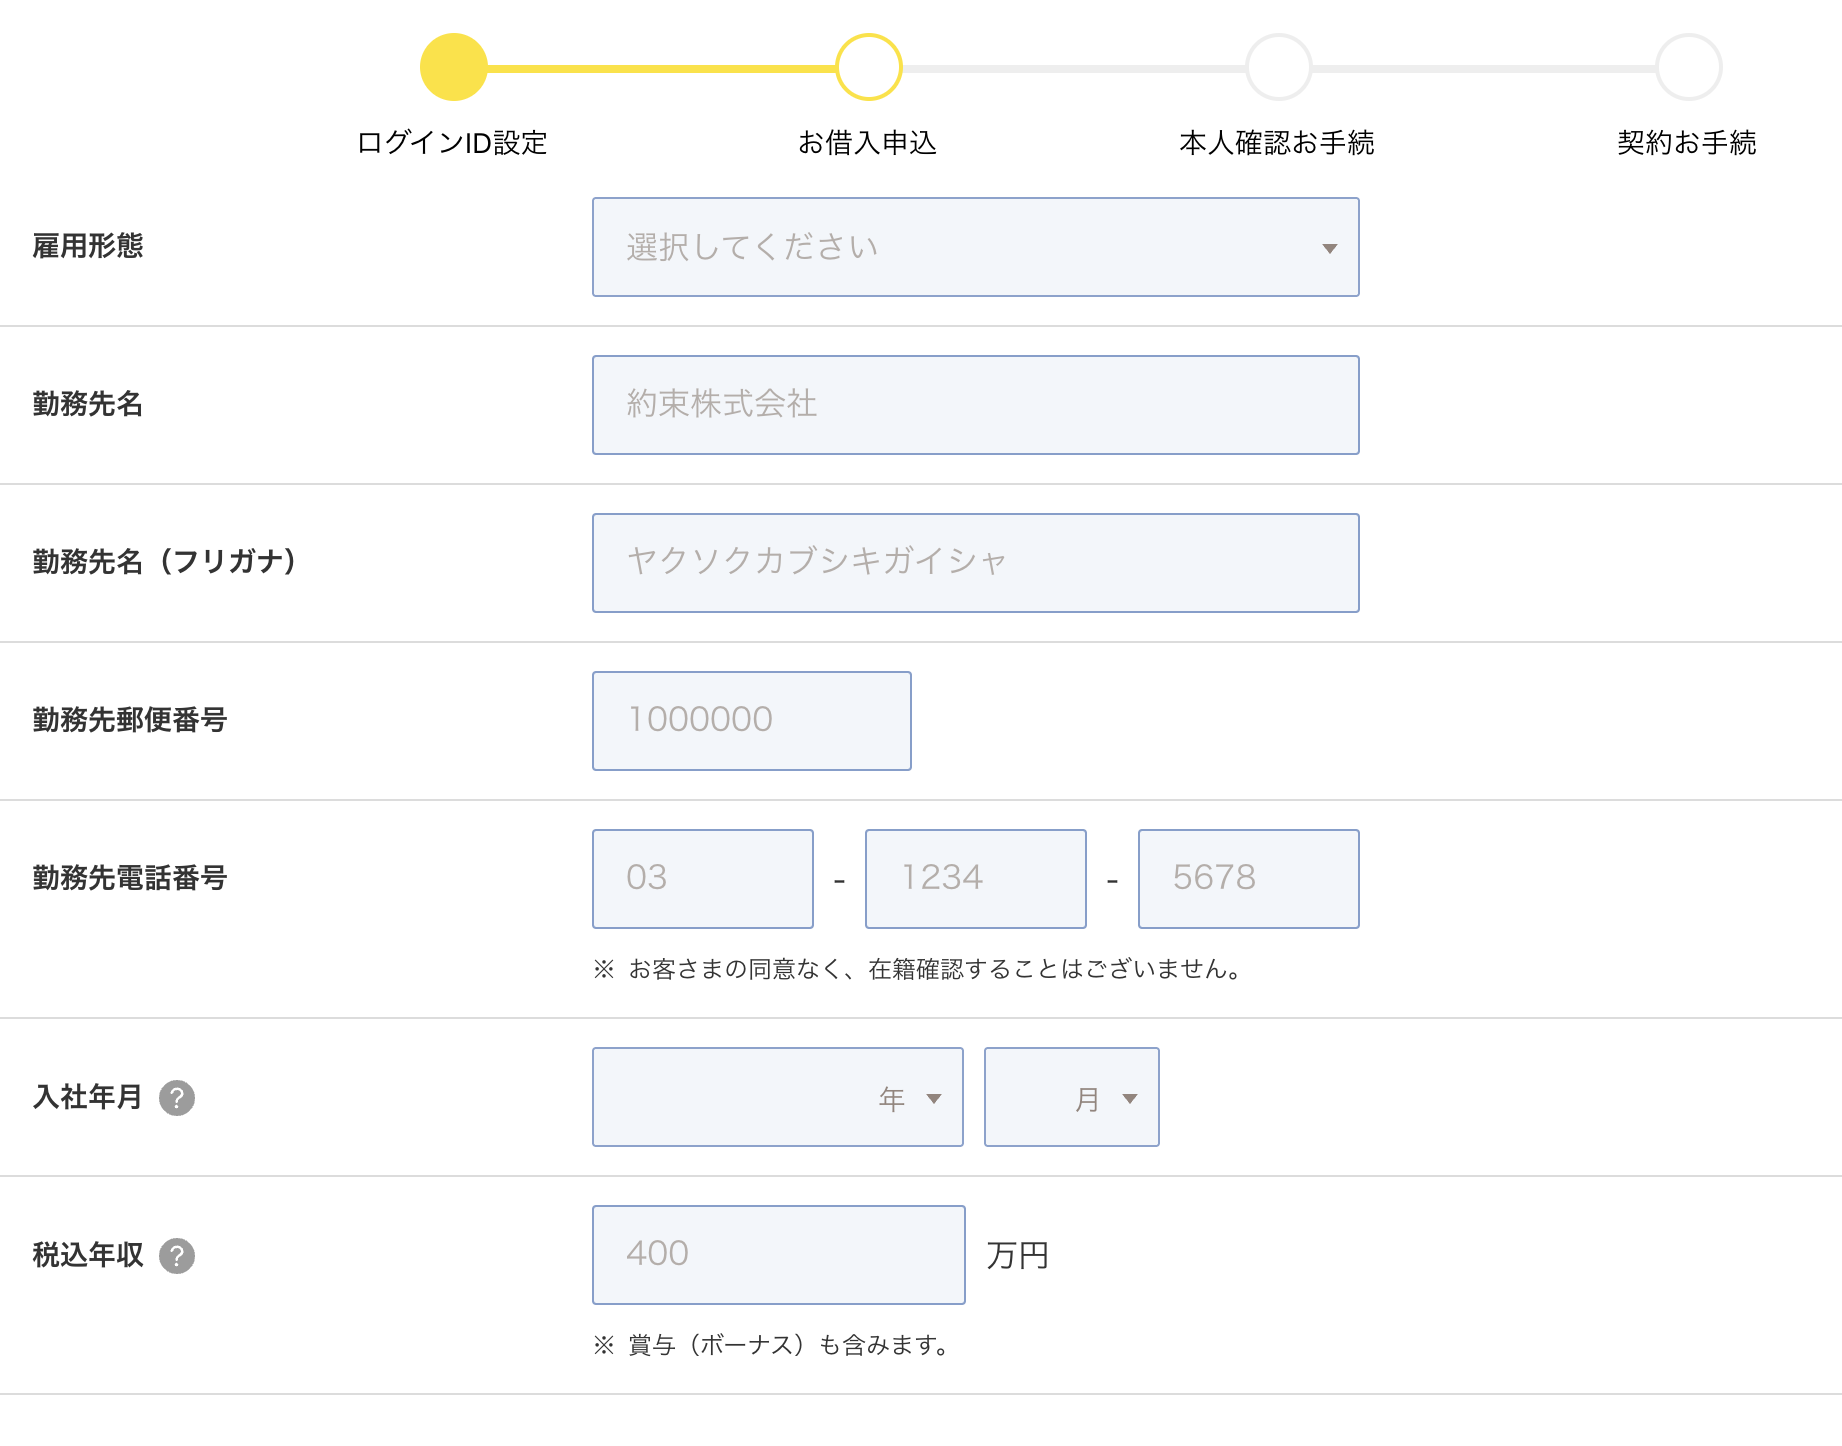Select the phone area code field (03)

[x=702, y=879]
